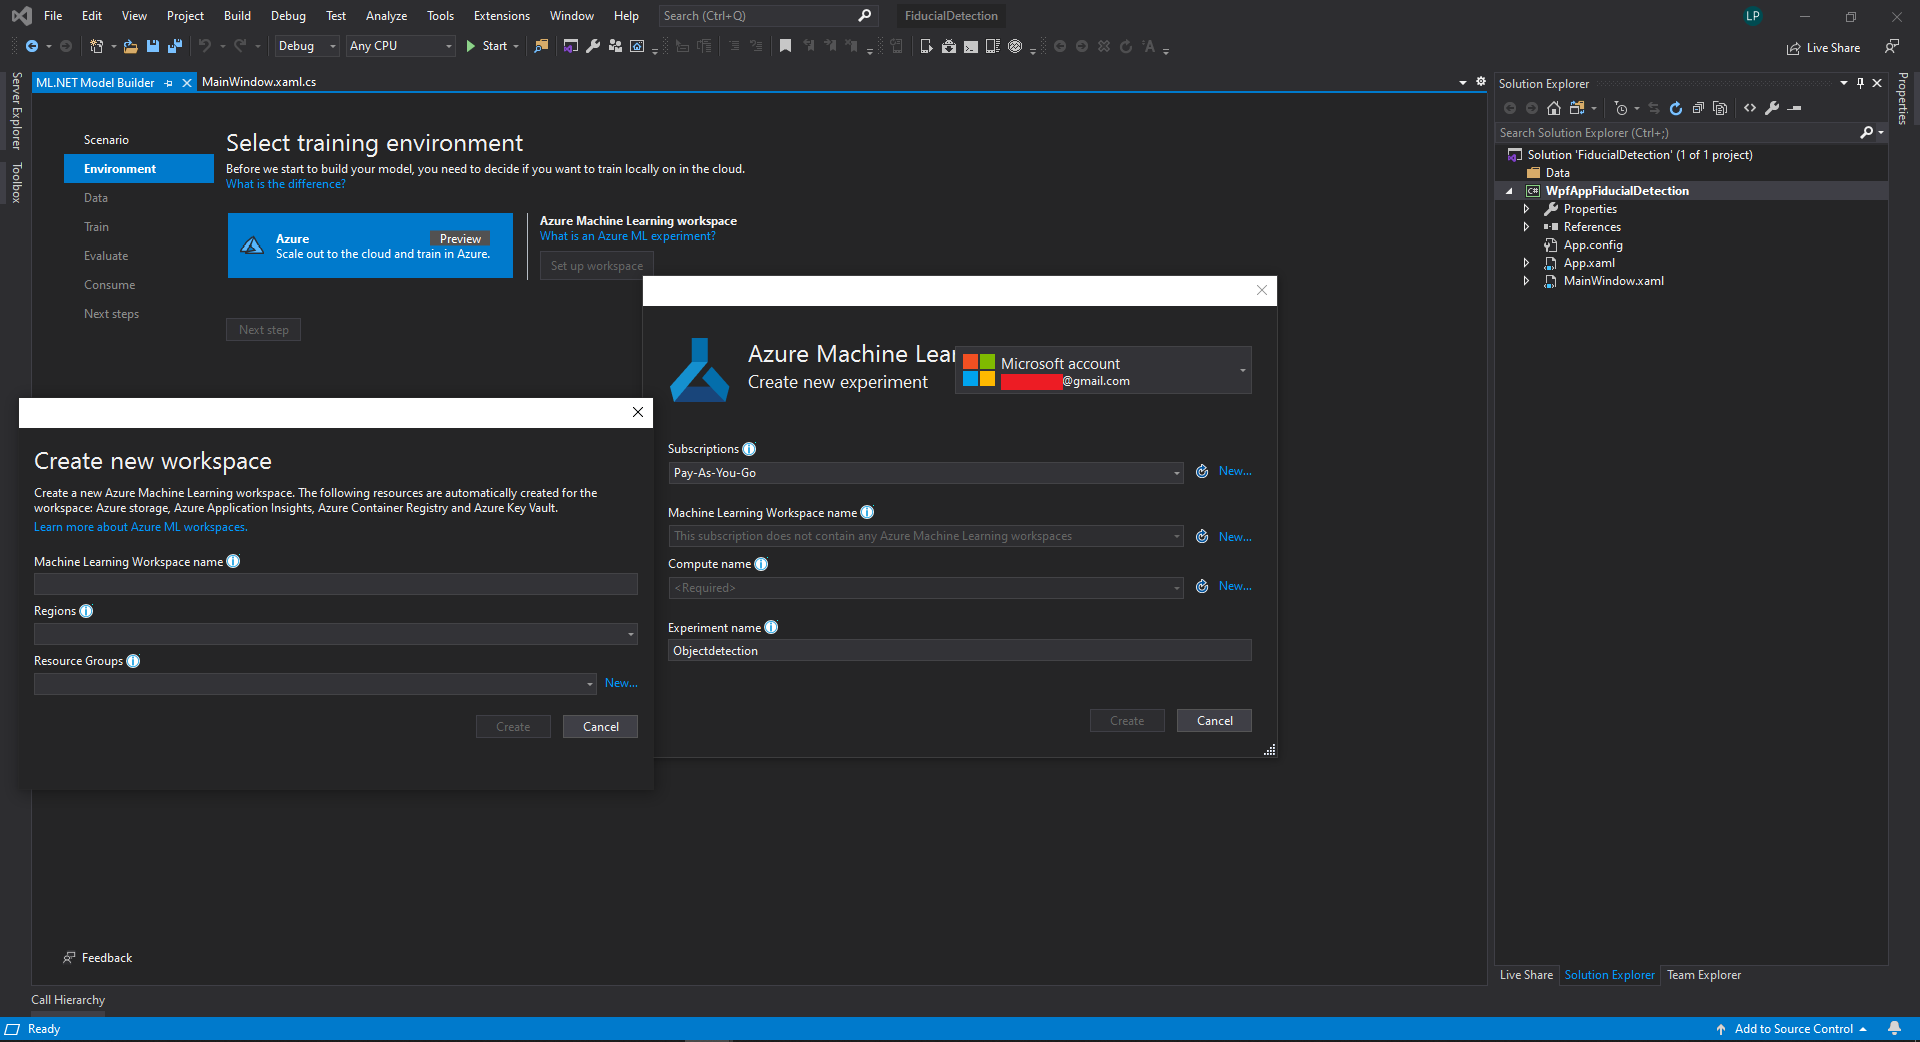Click the Search Solution Explorer box
The width and height of the screenshot is (1920, 1042).
(1676, 132)
